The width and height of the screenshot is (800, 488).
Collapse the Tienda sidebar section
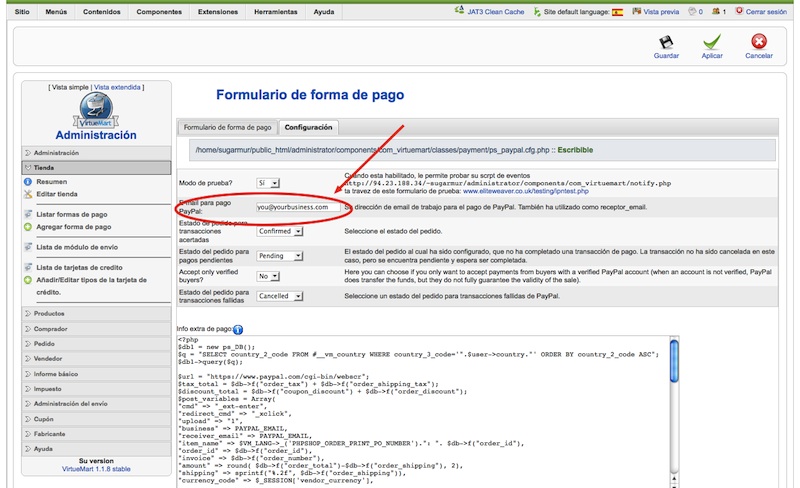click(x=96, y=167)
